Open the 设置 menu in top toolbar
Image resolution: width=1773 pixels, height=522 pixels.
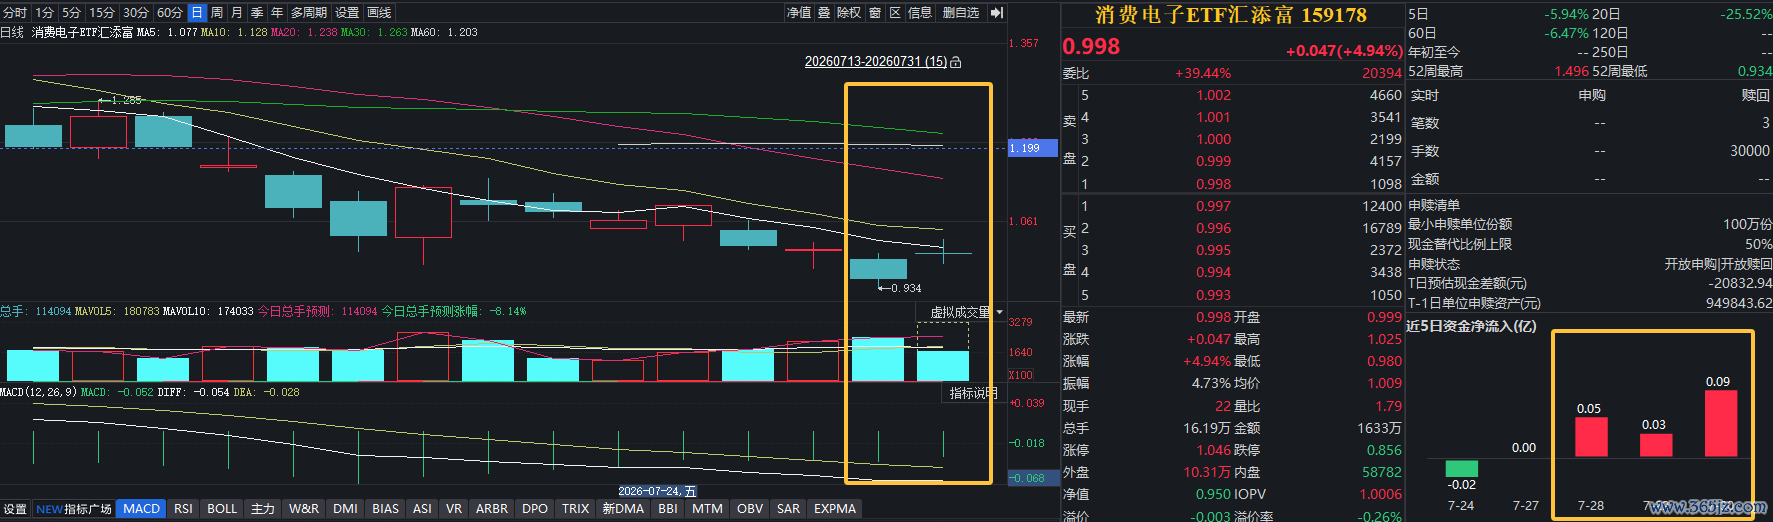[x=347, y=13]
